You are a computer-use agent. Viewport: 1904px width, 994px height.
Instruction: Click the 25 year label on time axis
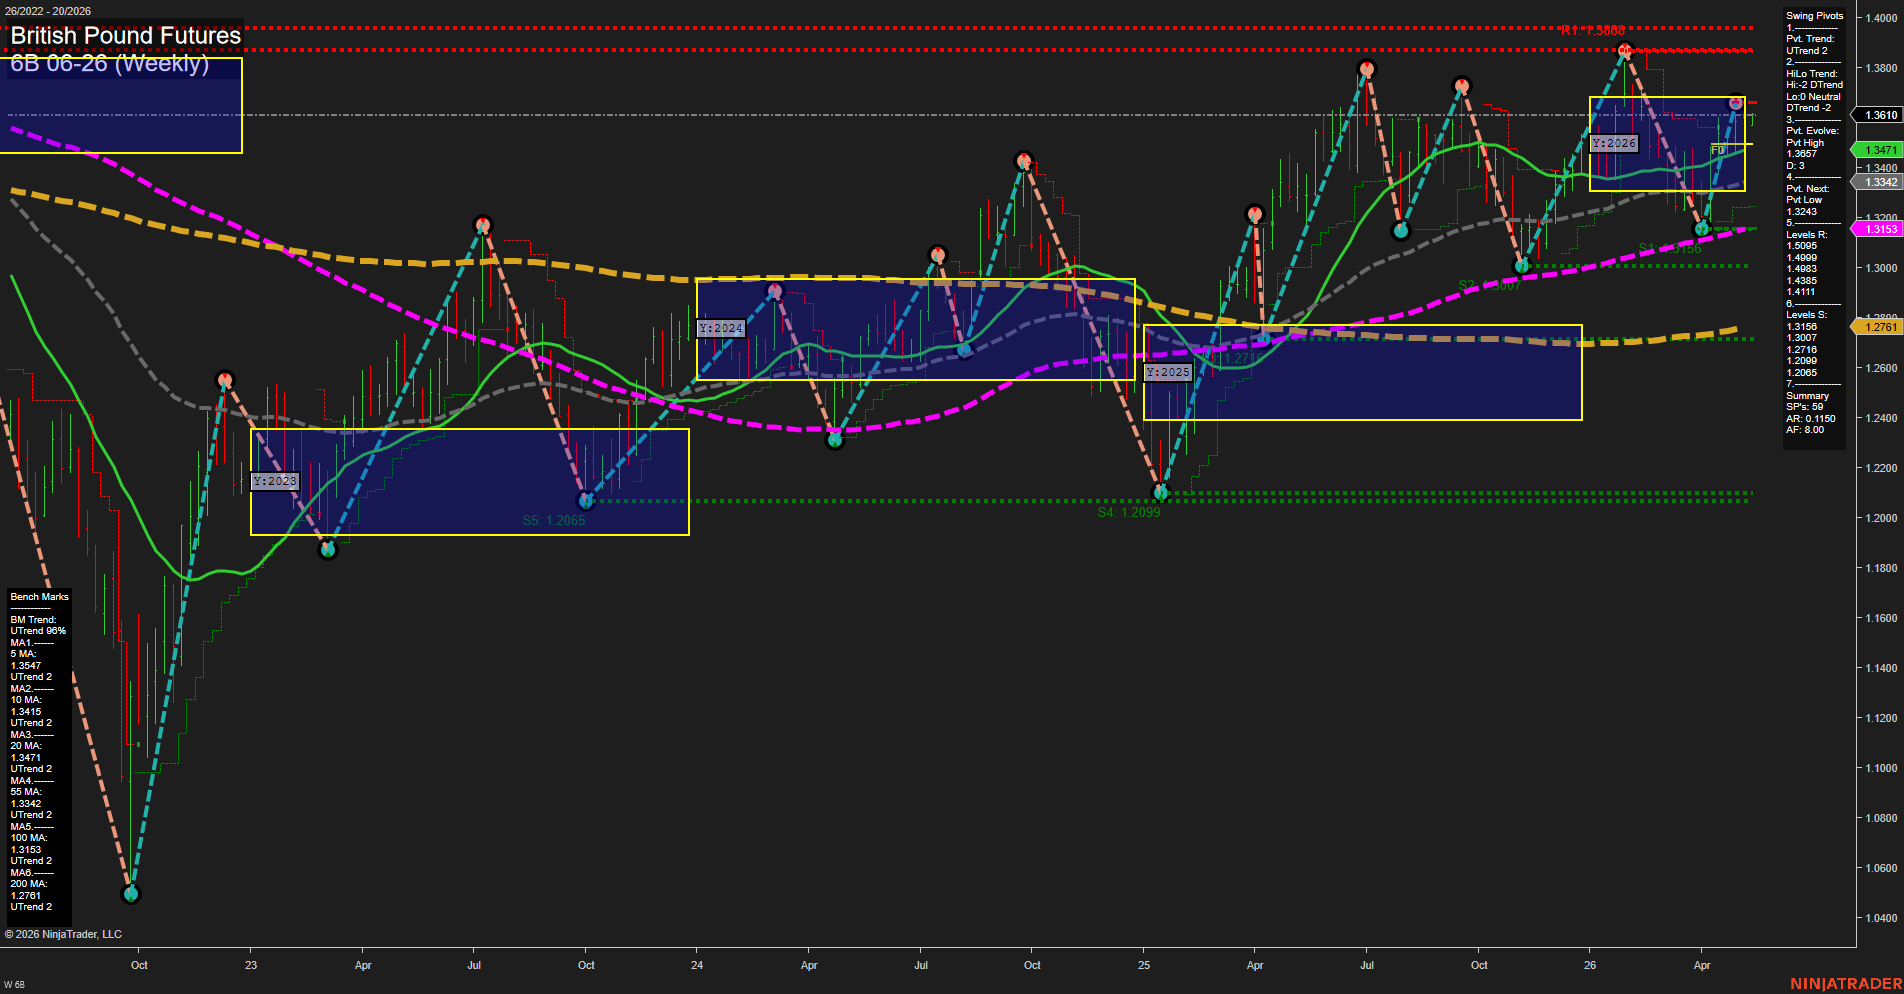pyautogui.click(x=1144, y=965)
